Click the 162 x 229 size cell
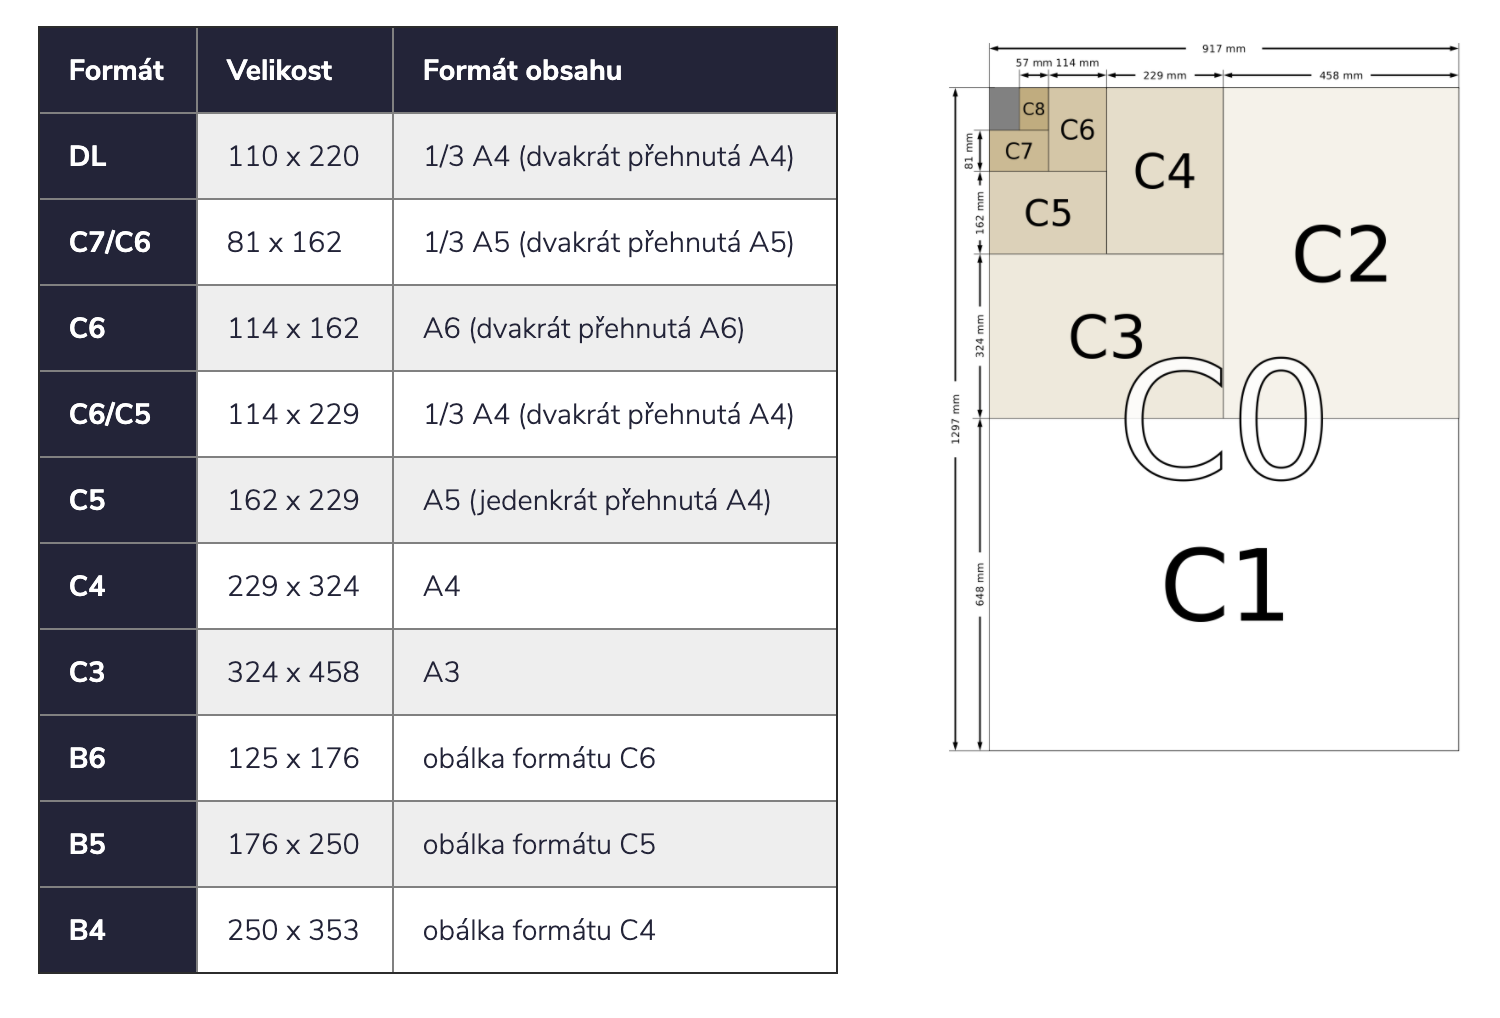Screen dimensions: 1500x1018 click(293, 500)
